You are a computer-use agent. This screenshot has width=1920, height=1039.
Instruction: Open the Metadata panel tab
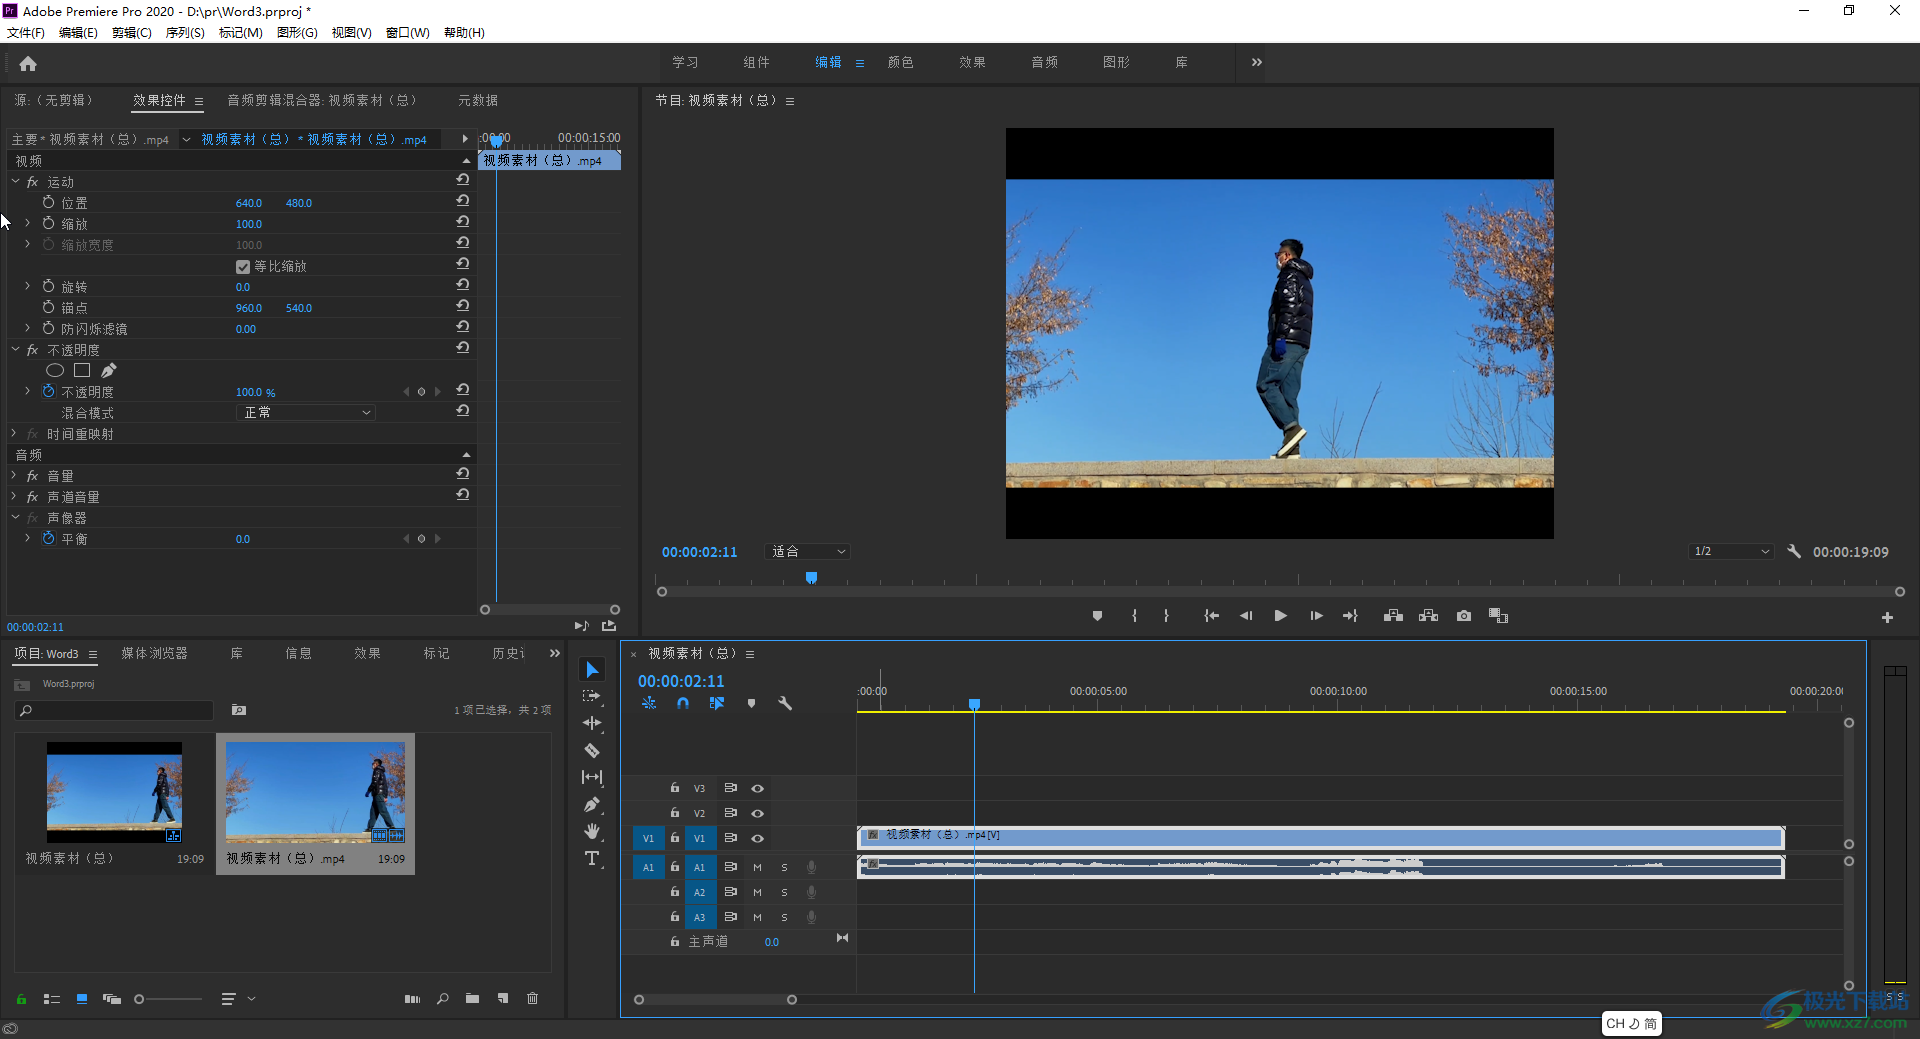point(478,101)
